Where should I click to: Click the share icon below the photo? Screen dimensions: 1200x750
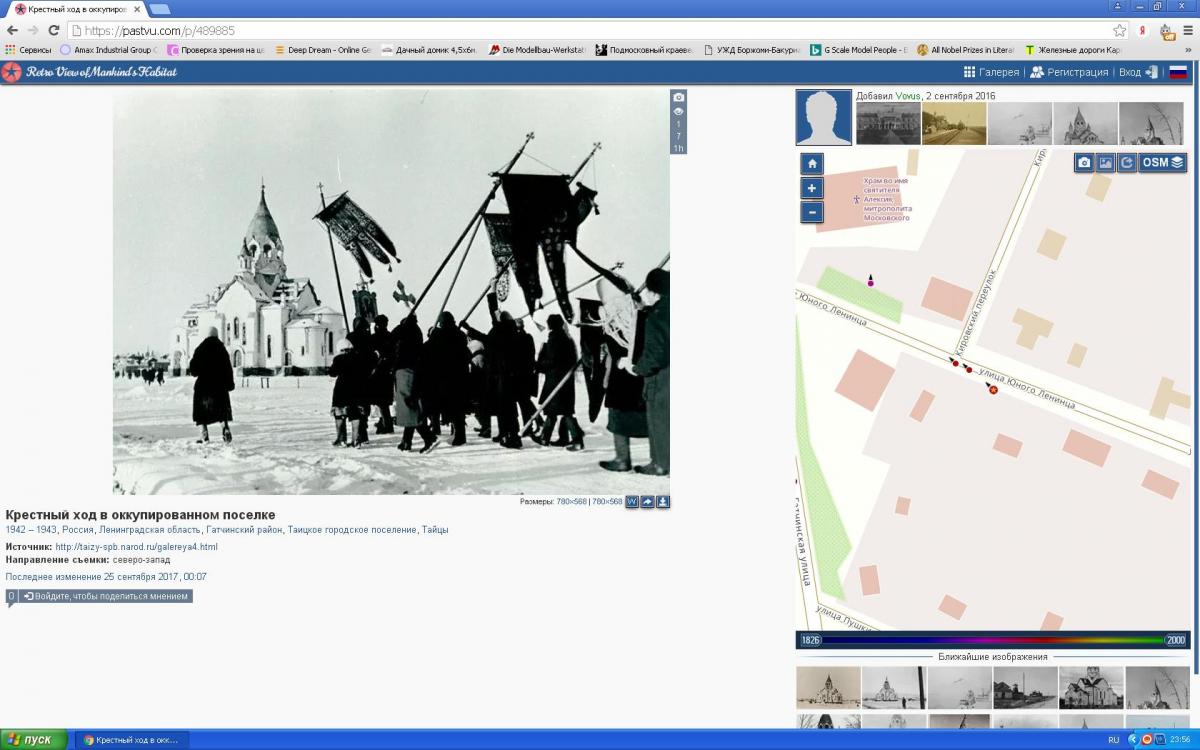pyautogui.click(x=647, y=502)
